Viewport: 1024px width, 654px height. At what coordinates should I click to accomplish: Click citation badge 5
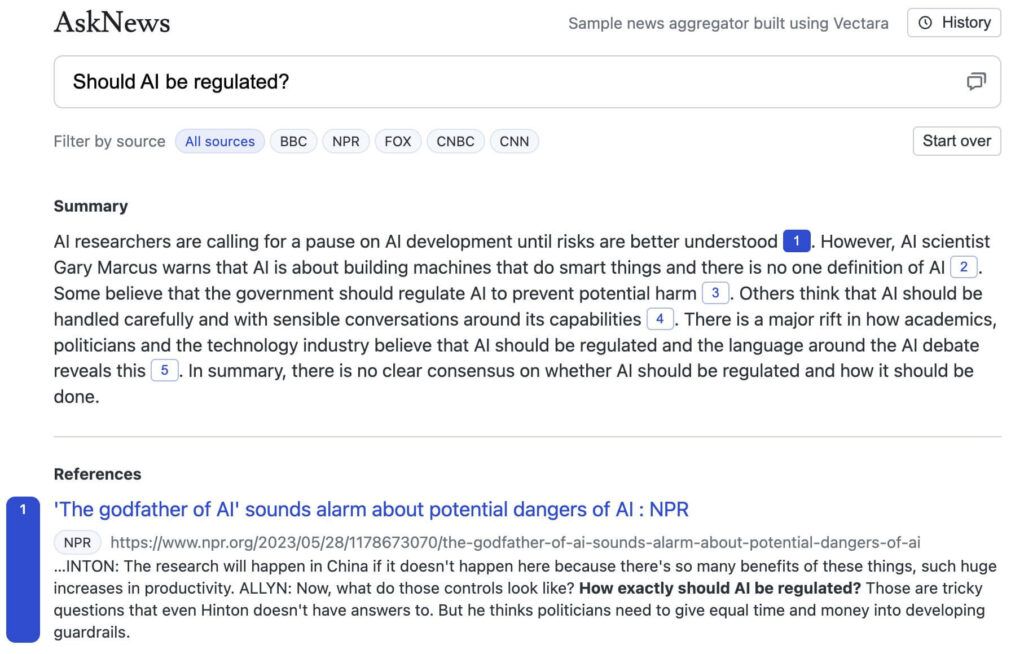tap(164, 371)
